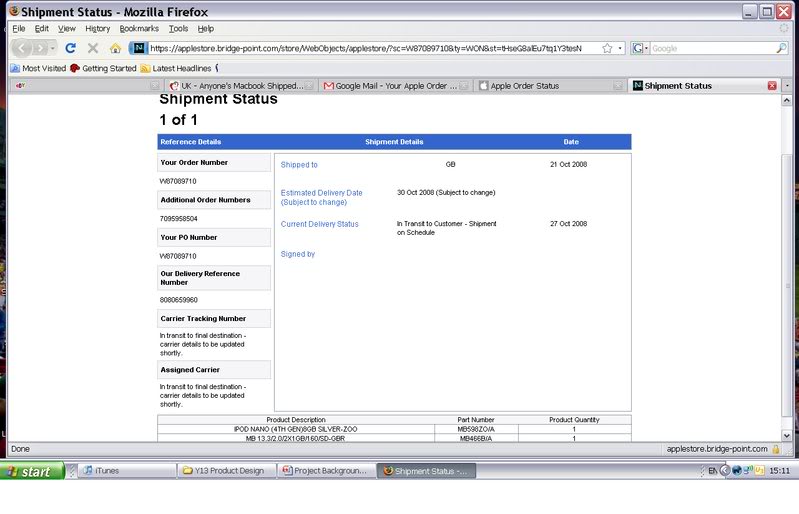The image size is (799, 514).
Task: Click the Firefox Back arrow button
Action: pyautogui.click(x=22, y=48)
